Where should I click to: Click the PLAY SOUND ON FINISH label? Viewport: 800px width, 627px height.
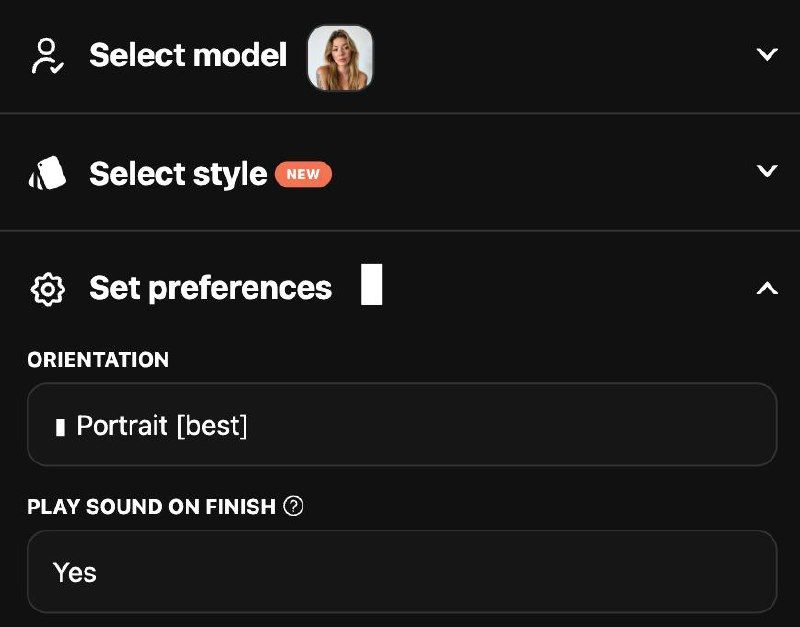pos(151,507)
